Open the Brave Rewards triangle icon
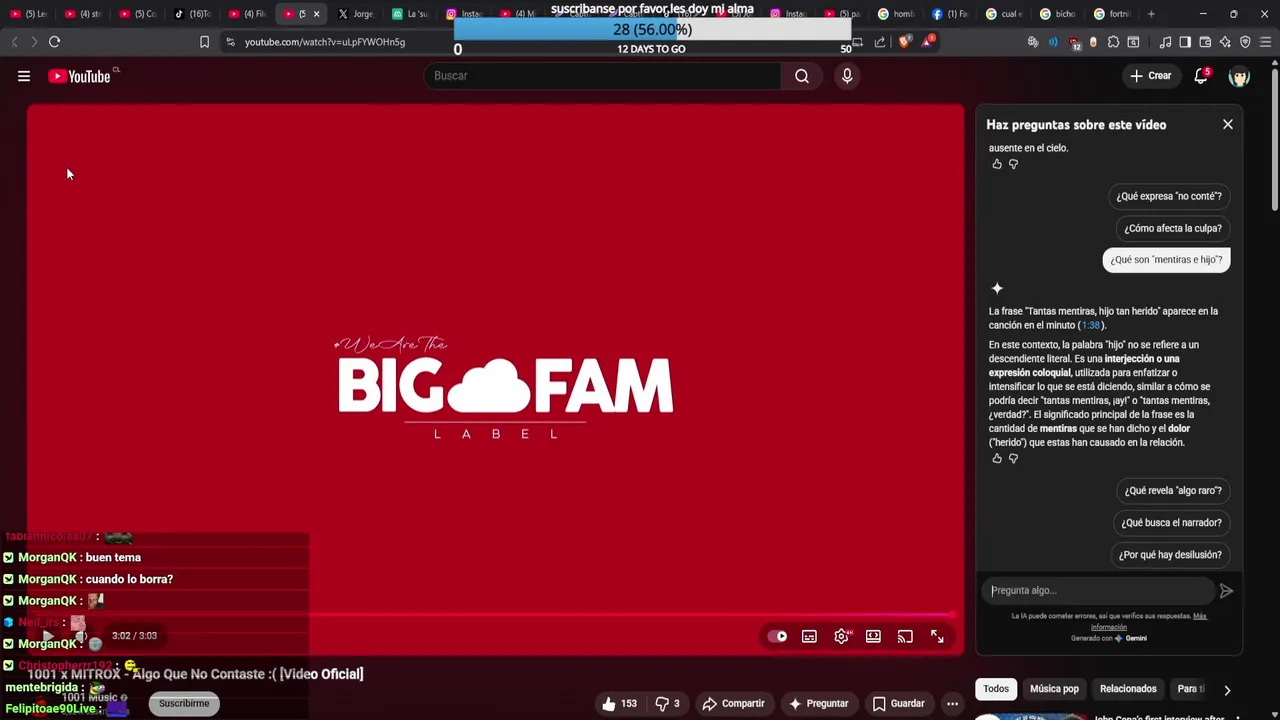Screen dimensions: 1280x720 [x=928, y=42]
